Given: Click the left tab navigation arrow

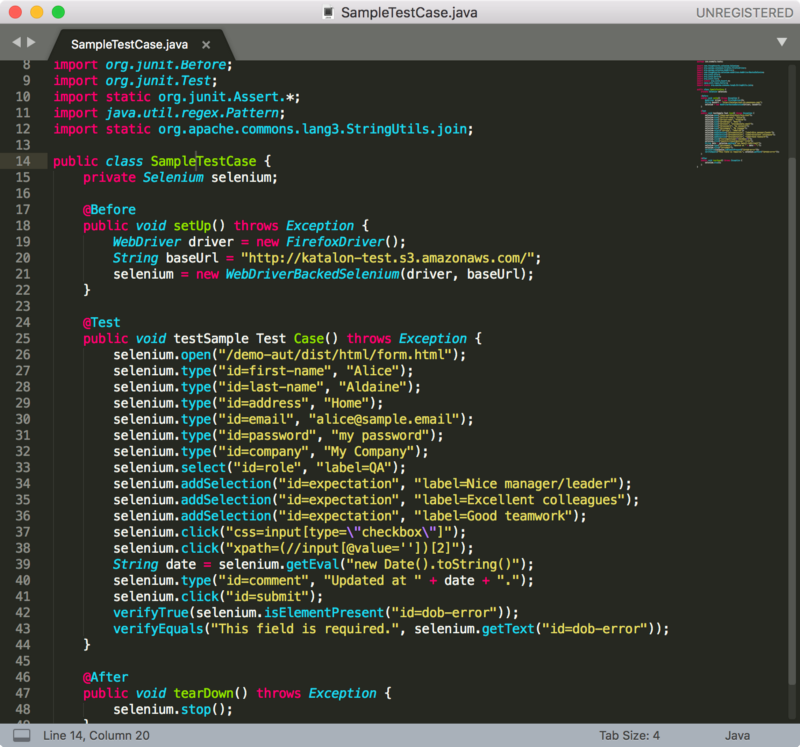Looking at the screenshot, I should (x=16, y=43).
